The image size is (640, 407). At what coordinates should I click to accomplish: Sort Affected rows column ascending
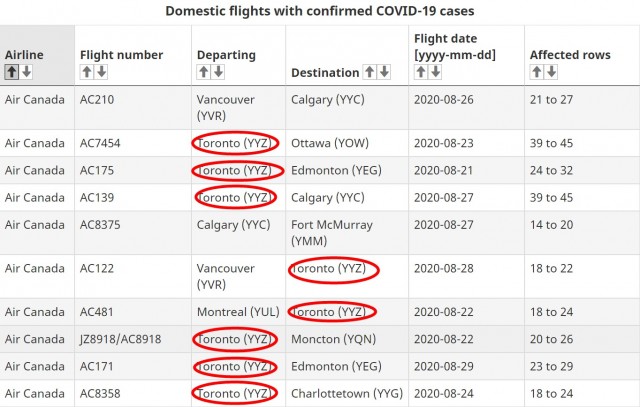(x=536, y=72)
